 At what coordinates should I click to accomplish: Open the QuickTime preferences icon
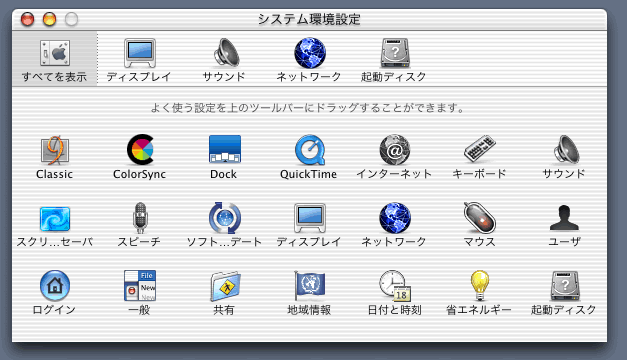coord(310,150)
